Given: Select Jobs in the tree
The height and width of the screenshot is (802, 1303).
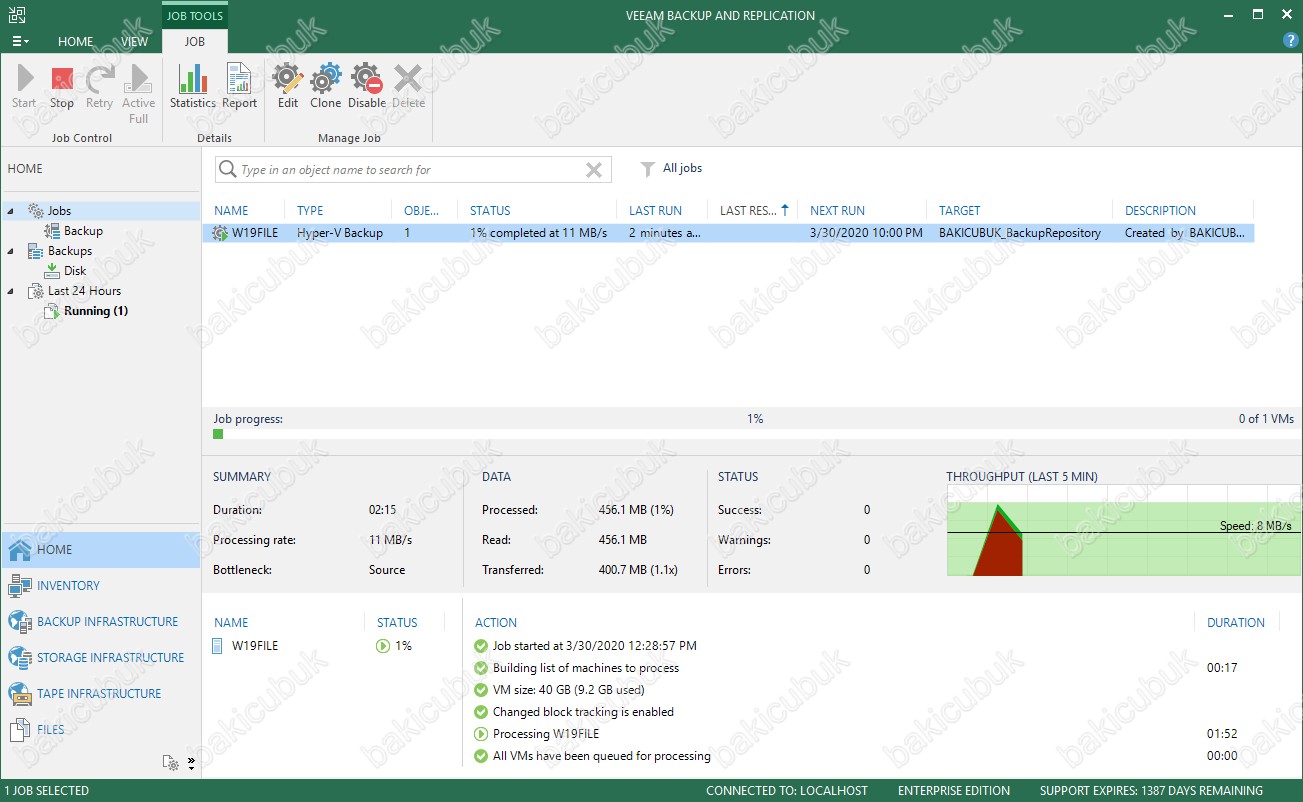Looking at the screenshot, I should (59, 211).
